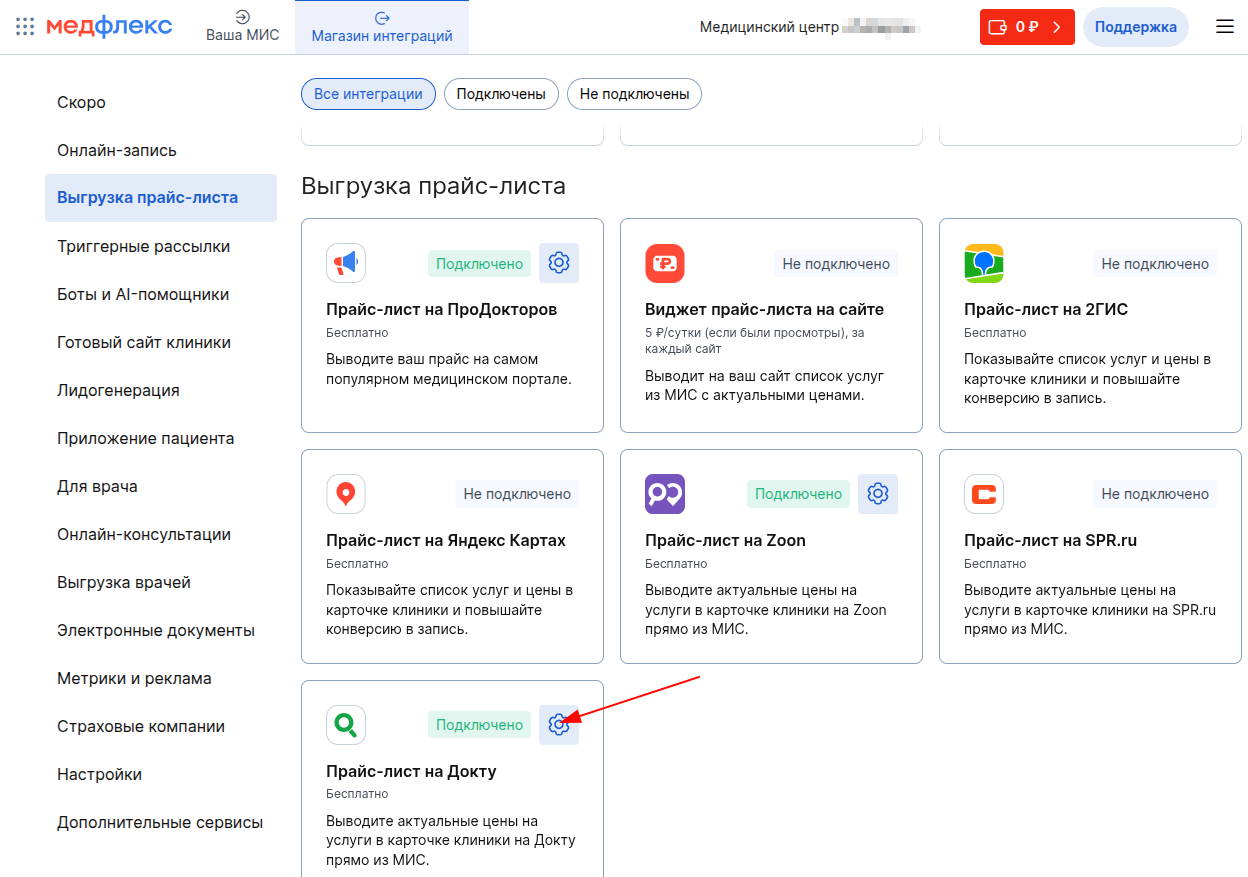Image resolution: width=1248 pixels, height=877 pixels.
Task: Switch to Магазин интеграций tab
Action: click(382, 27)
